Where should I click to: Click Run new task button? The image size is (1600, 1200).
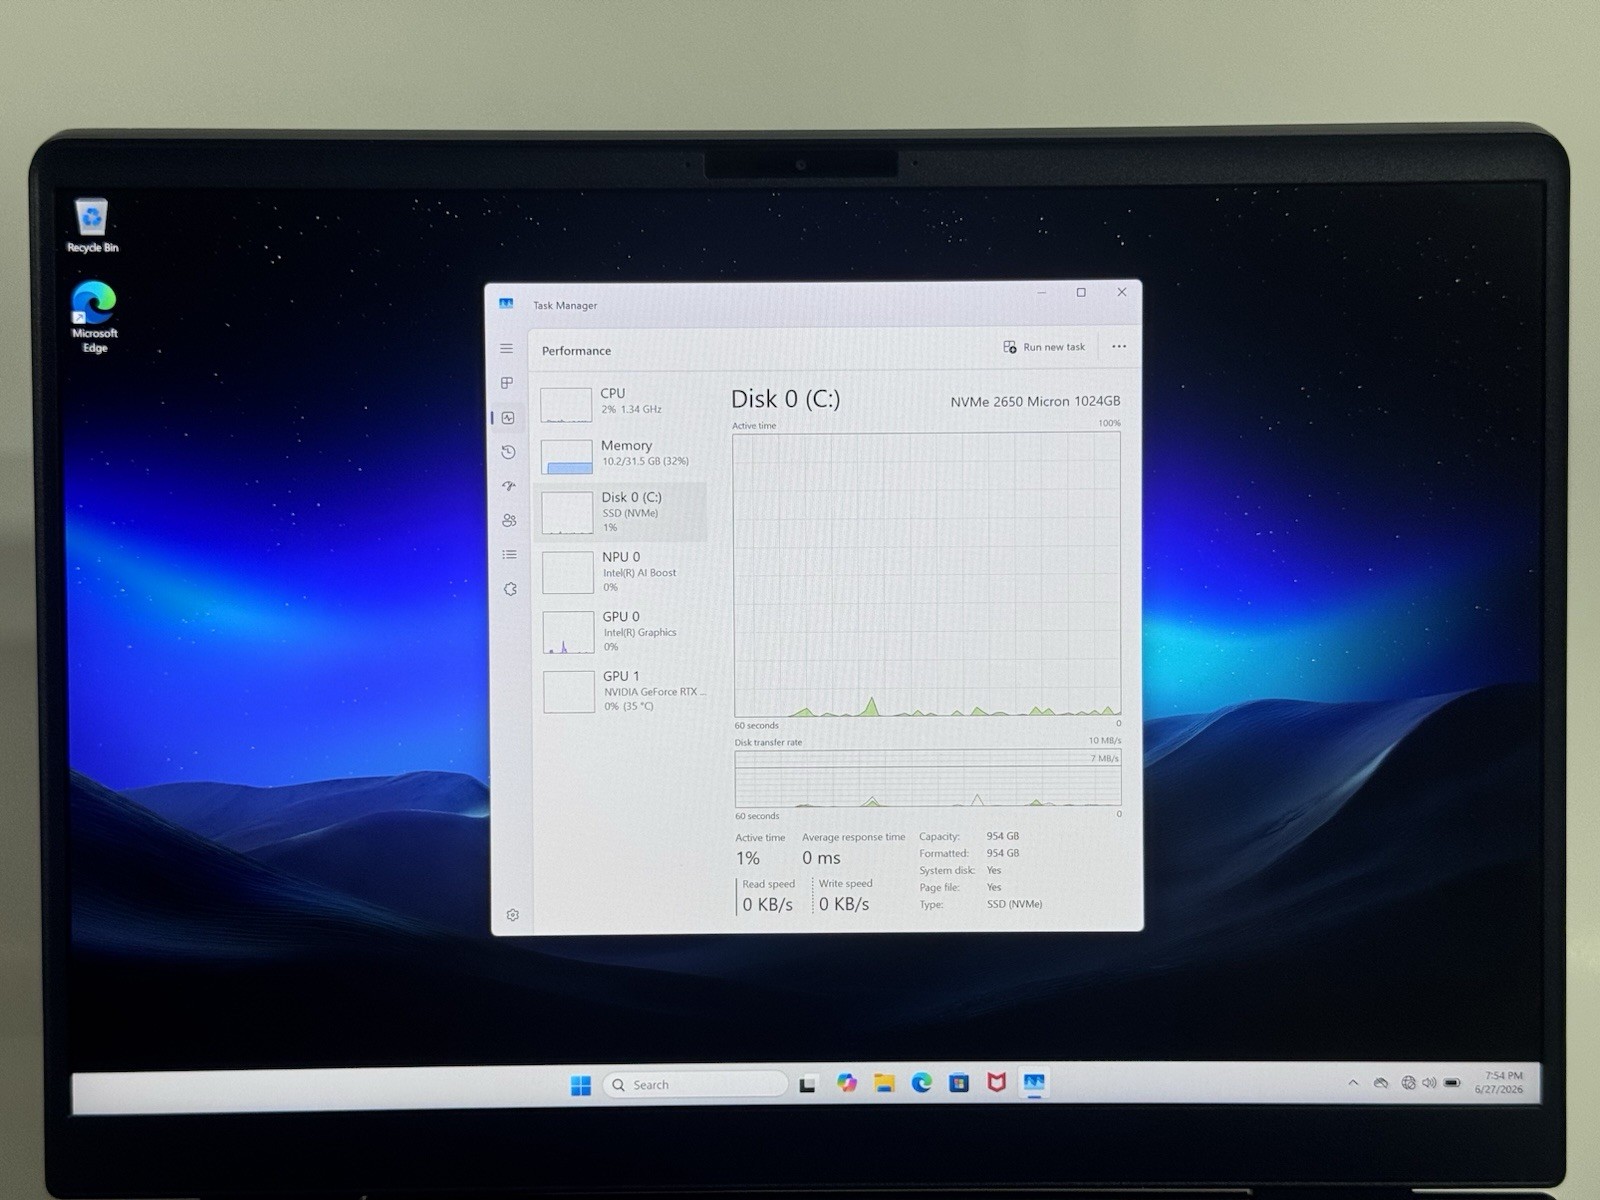pos(1044,347)
